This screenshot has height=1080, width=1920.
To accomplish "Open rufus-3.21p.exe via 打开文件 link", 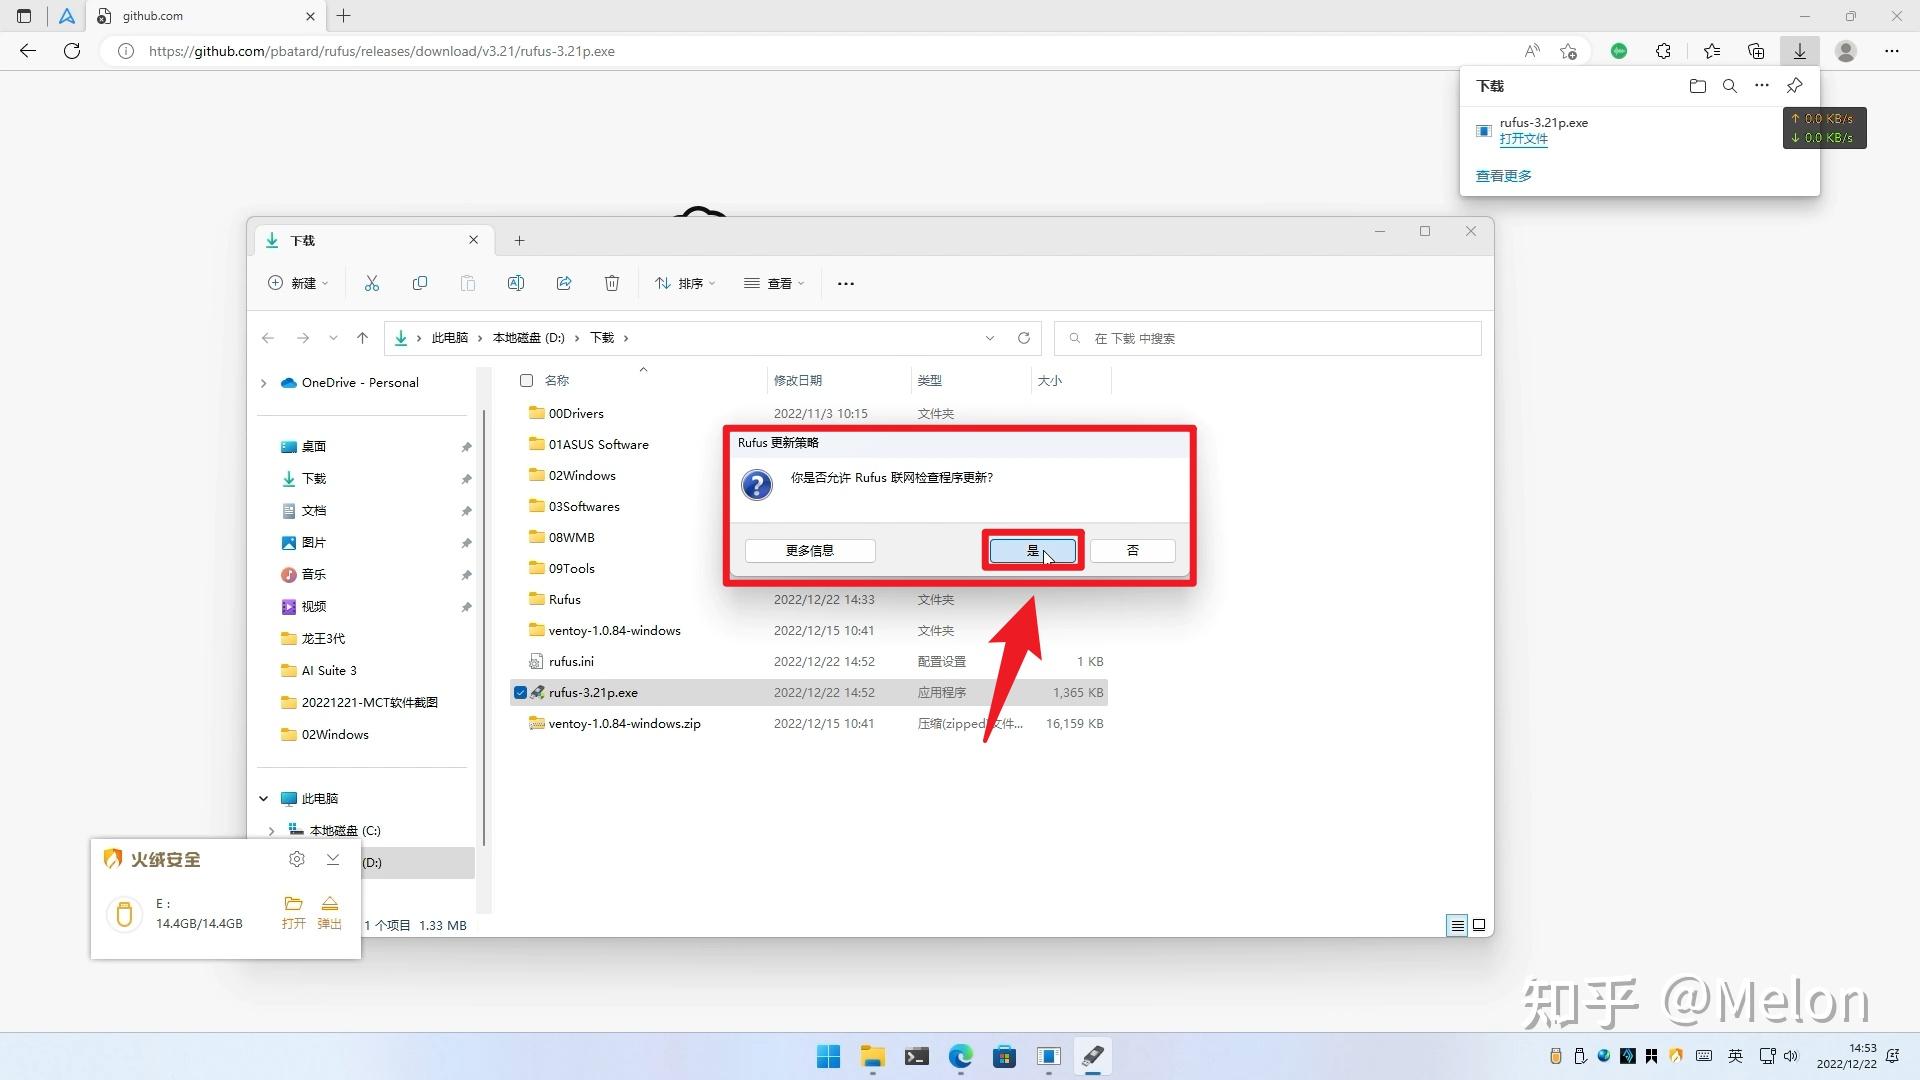I will pyautogui.click(x=1522, y=139).
